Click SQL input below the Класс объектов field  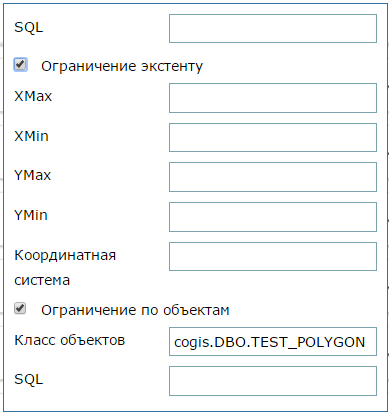coord(273,381)
